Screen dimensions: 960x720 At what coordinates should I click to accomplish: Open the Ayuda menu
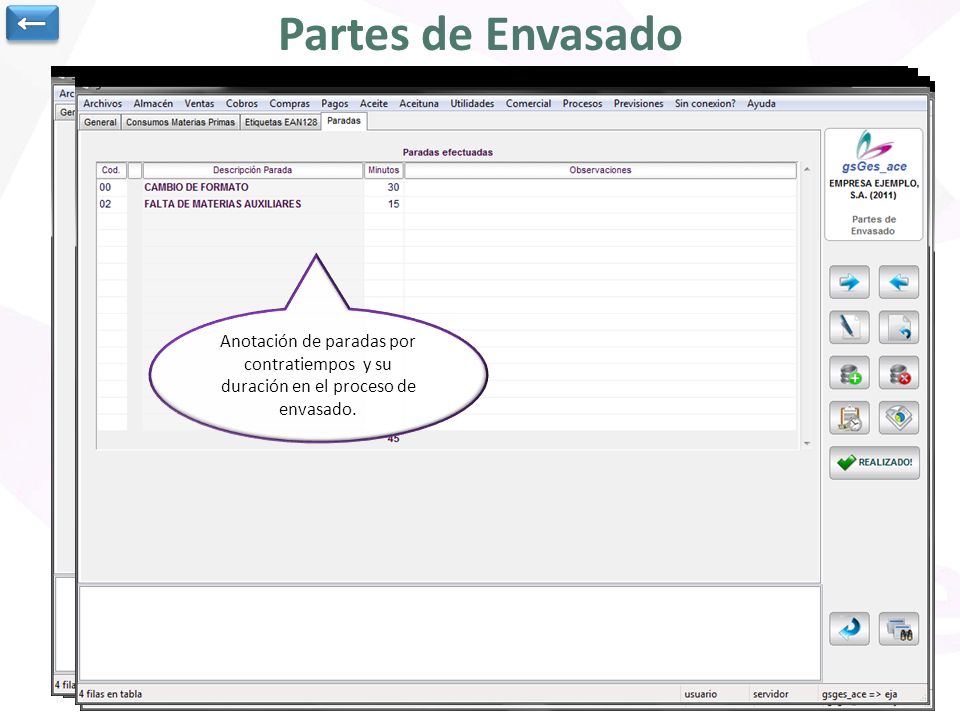click(761, 103)
